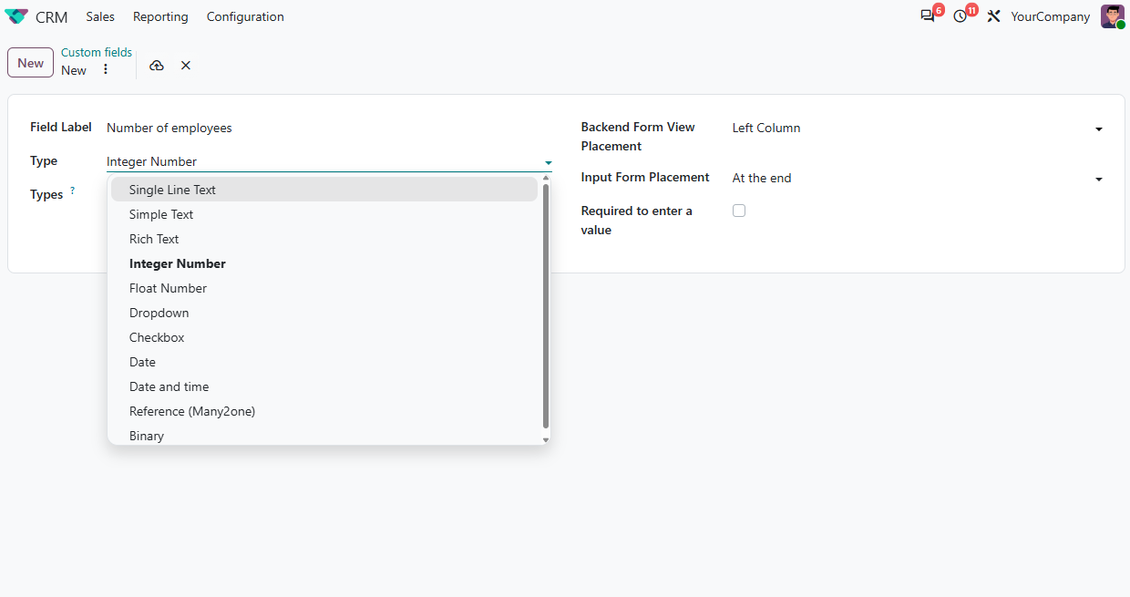Image resolution: width=1130 pixels, height=597 pixels.
Task: Edit the Field Label input
Action: [x=329, y=128]
